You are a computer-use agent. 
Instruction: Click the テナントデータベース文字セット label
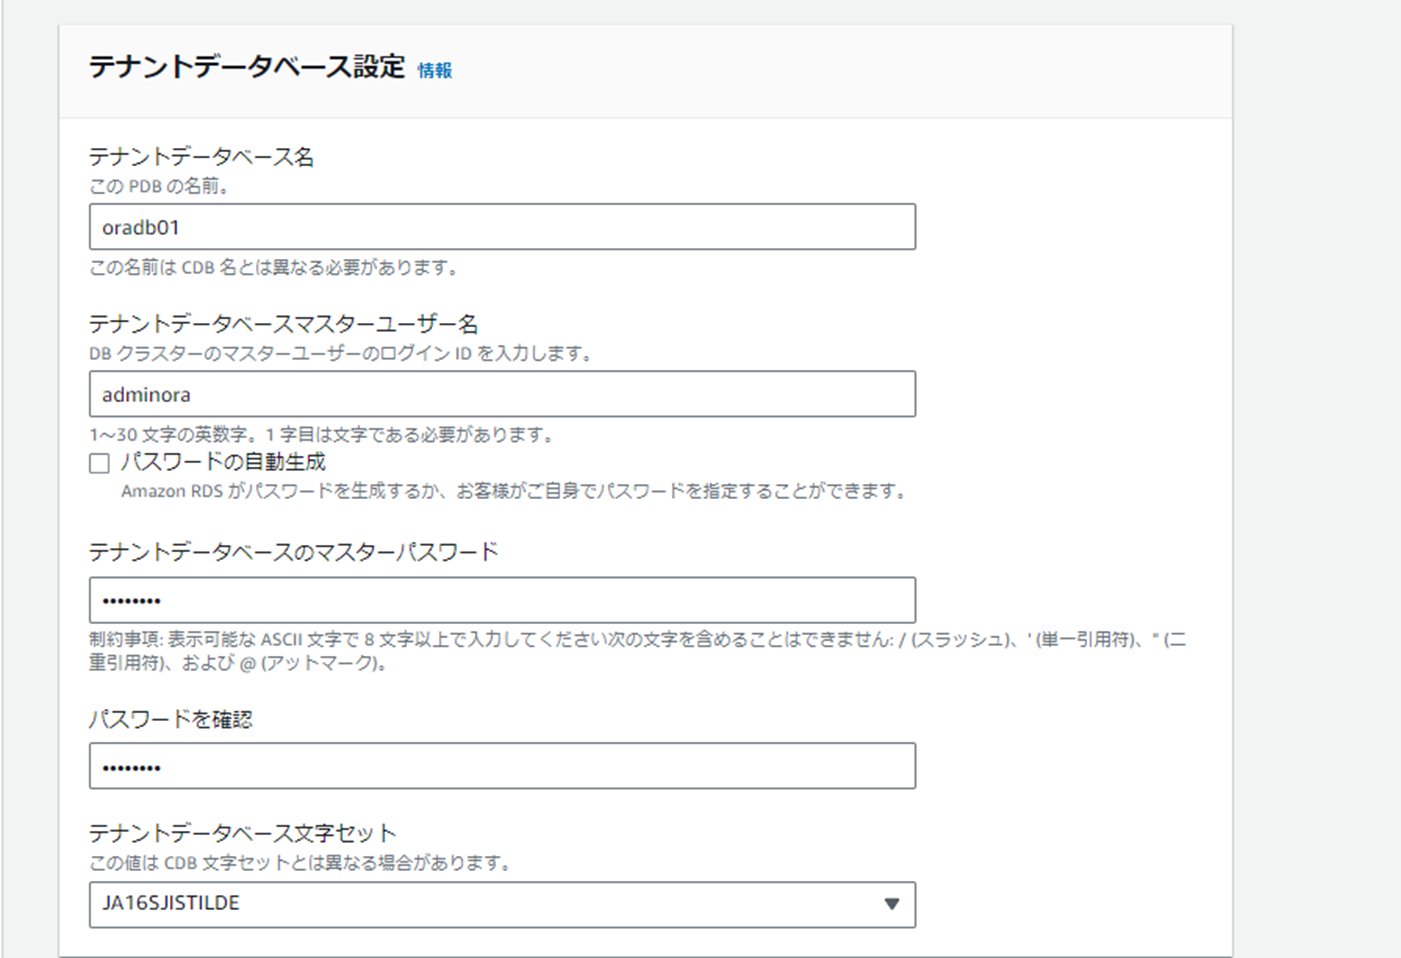click(x=243, y=833)
